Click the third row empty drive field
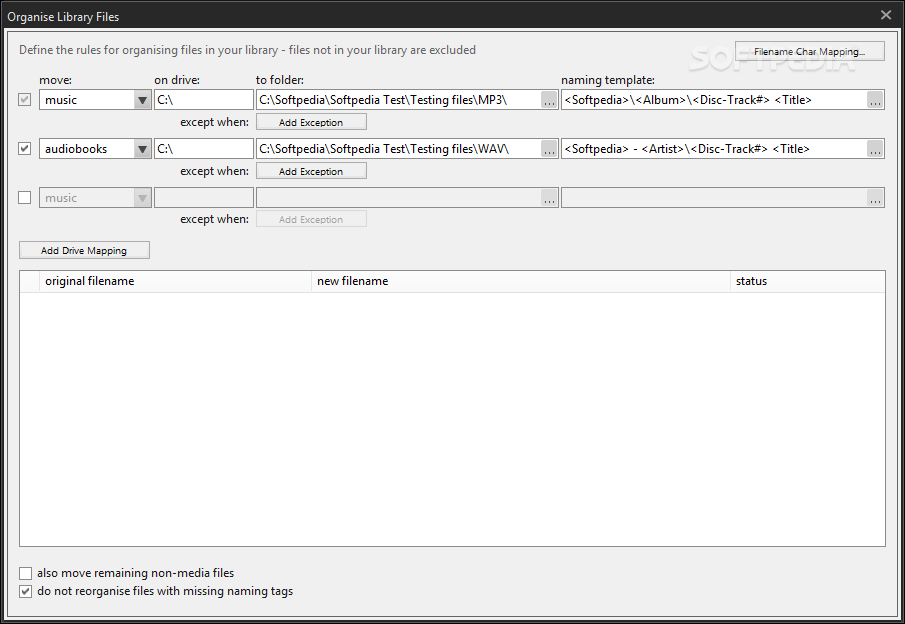The width and height of the screenshot is (905, 624). pos(204,197)
